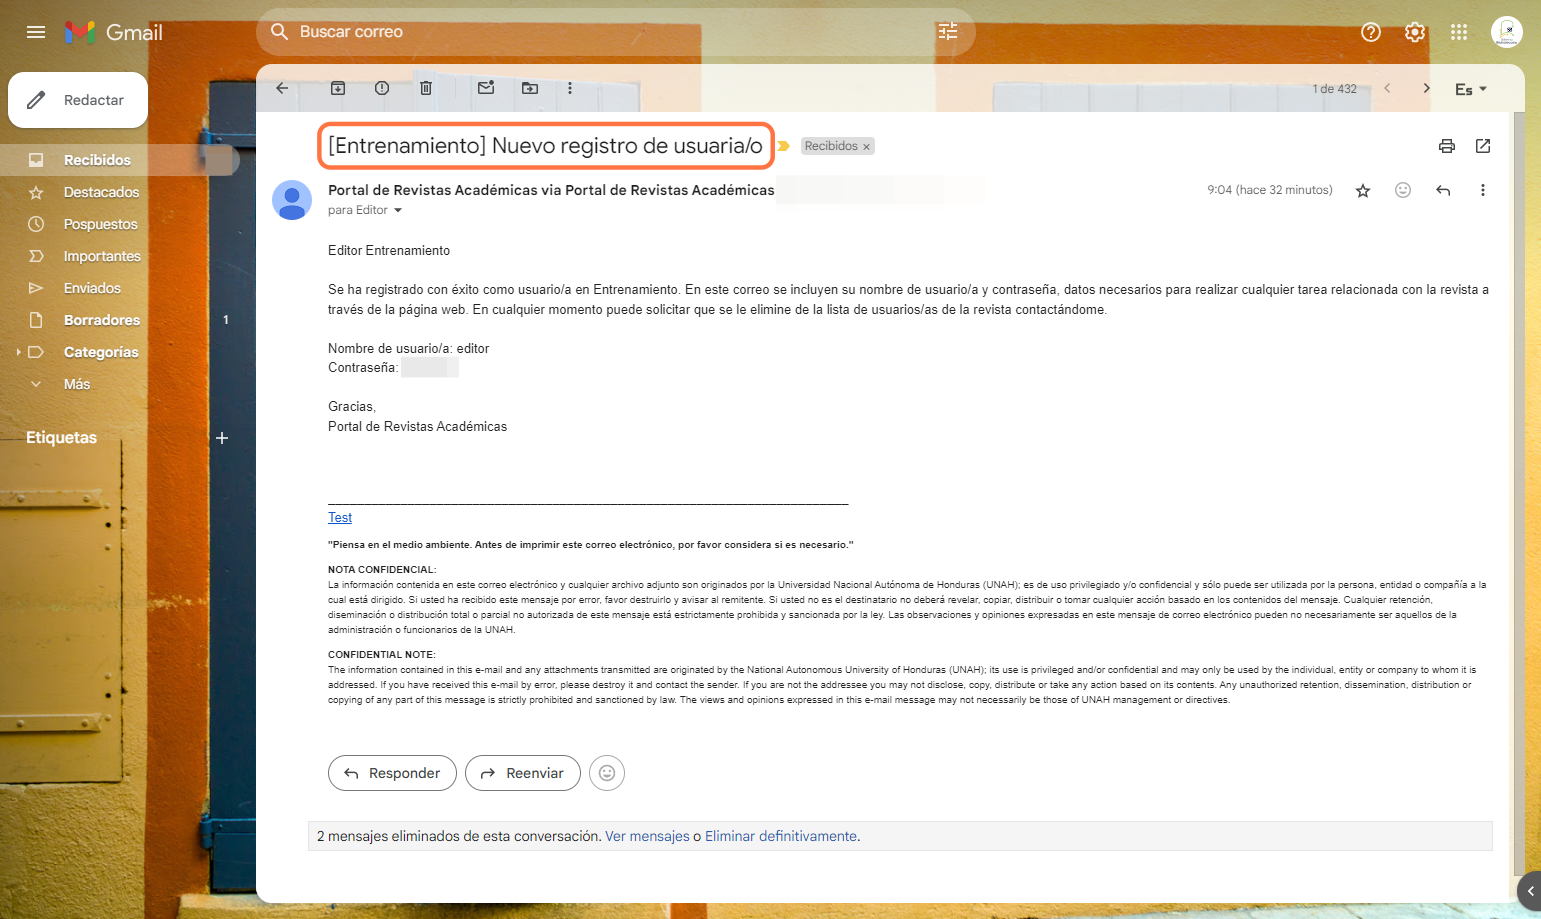The height and width of the screenshot is (919, 1541).
Task: Add emoji reaction beside timestamp
Action: (1403, 190)
